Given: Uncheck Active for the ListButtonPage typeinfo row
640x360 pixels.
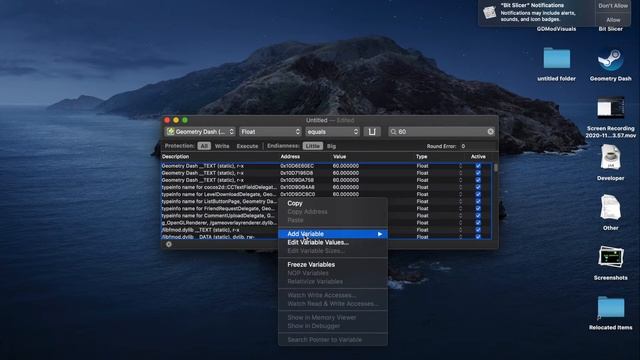Looking at the screenshot, I should tap(478, 201).
